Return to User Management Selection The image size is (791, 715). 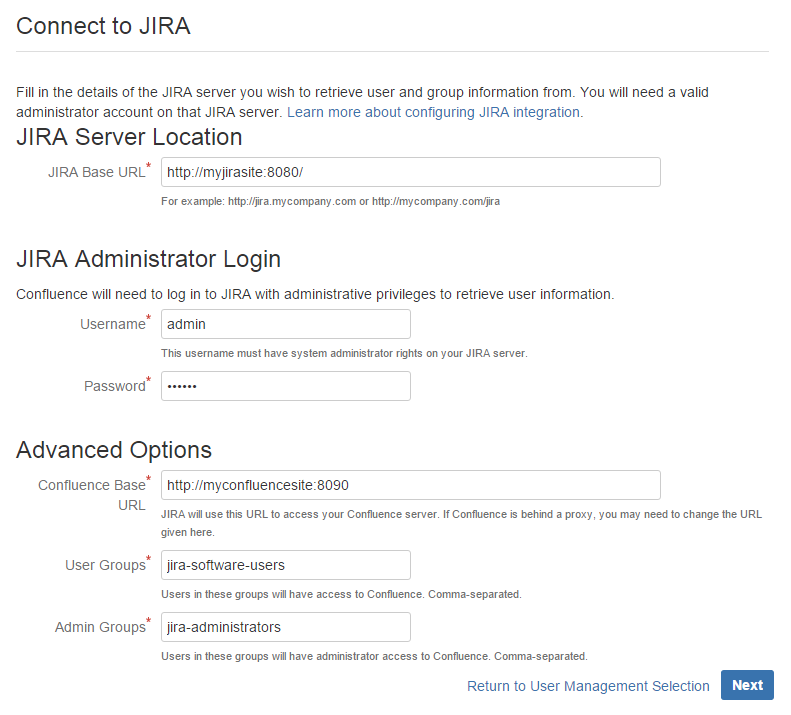[588, 686]
